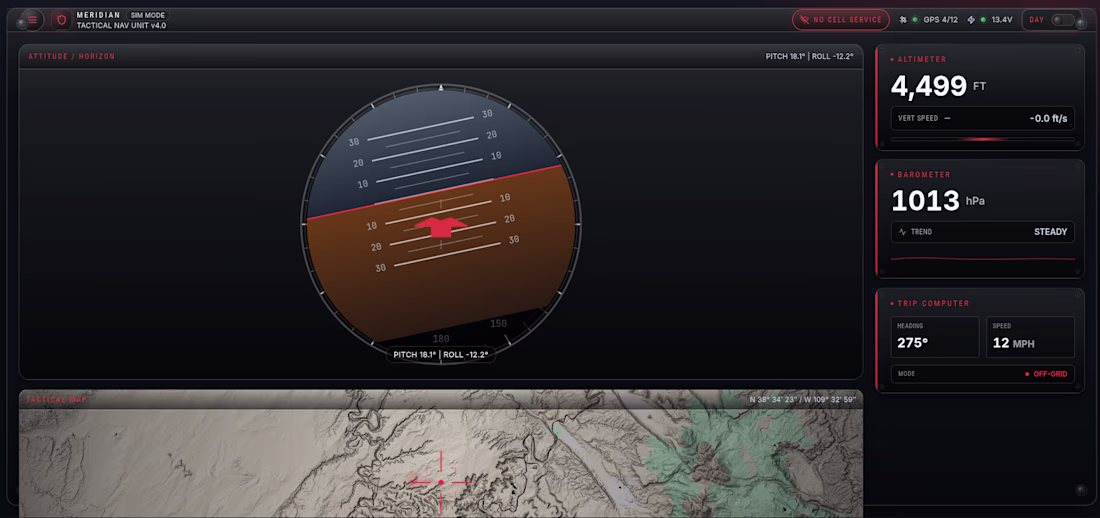Click the 180 compass heading mark
The image size is (1100, 518).
pos(441,339)
